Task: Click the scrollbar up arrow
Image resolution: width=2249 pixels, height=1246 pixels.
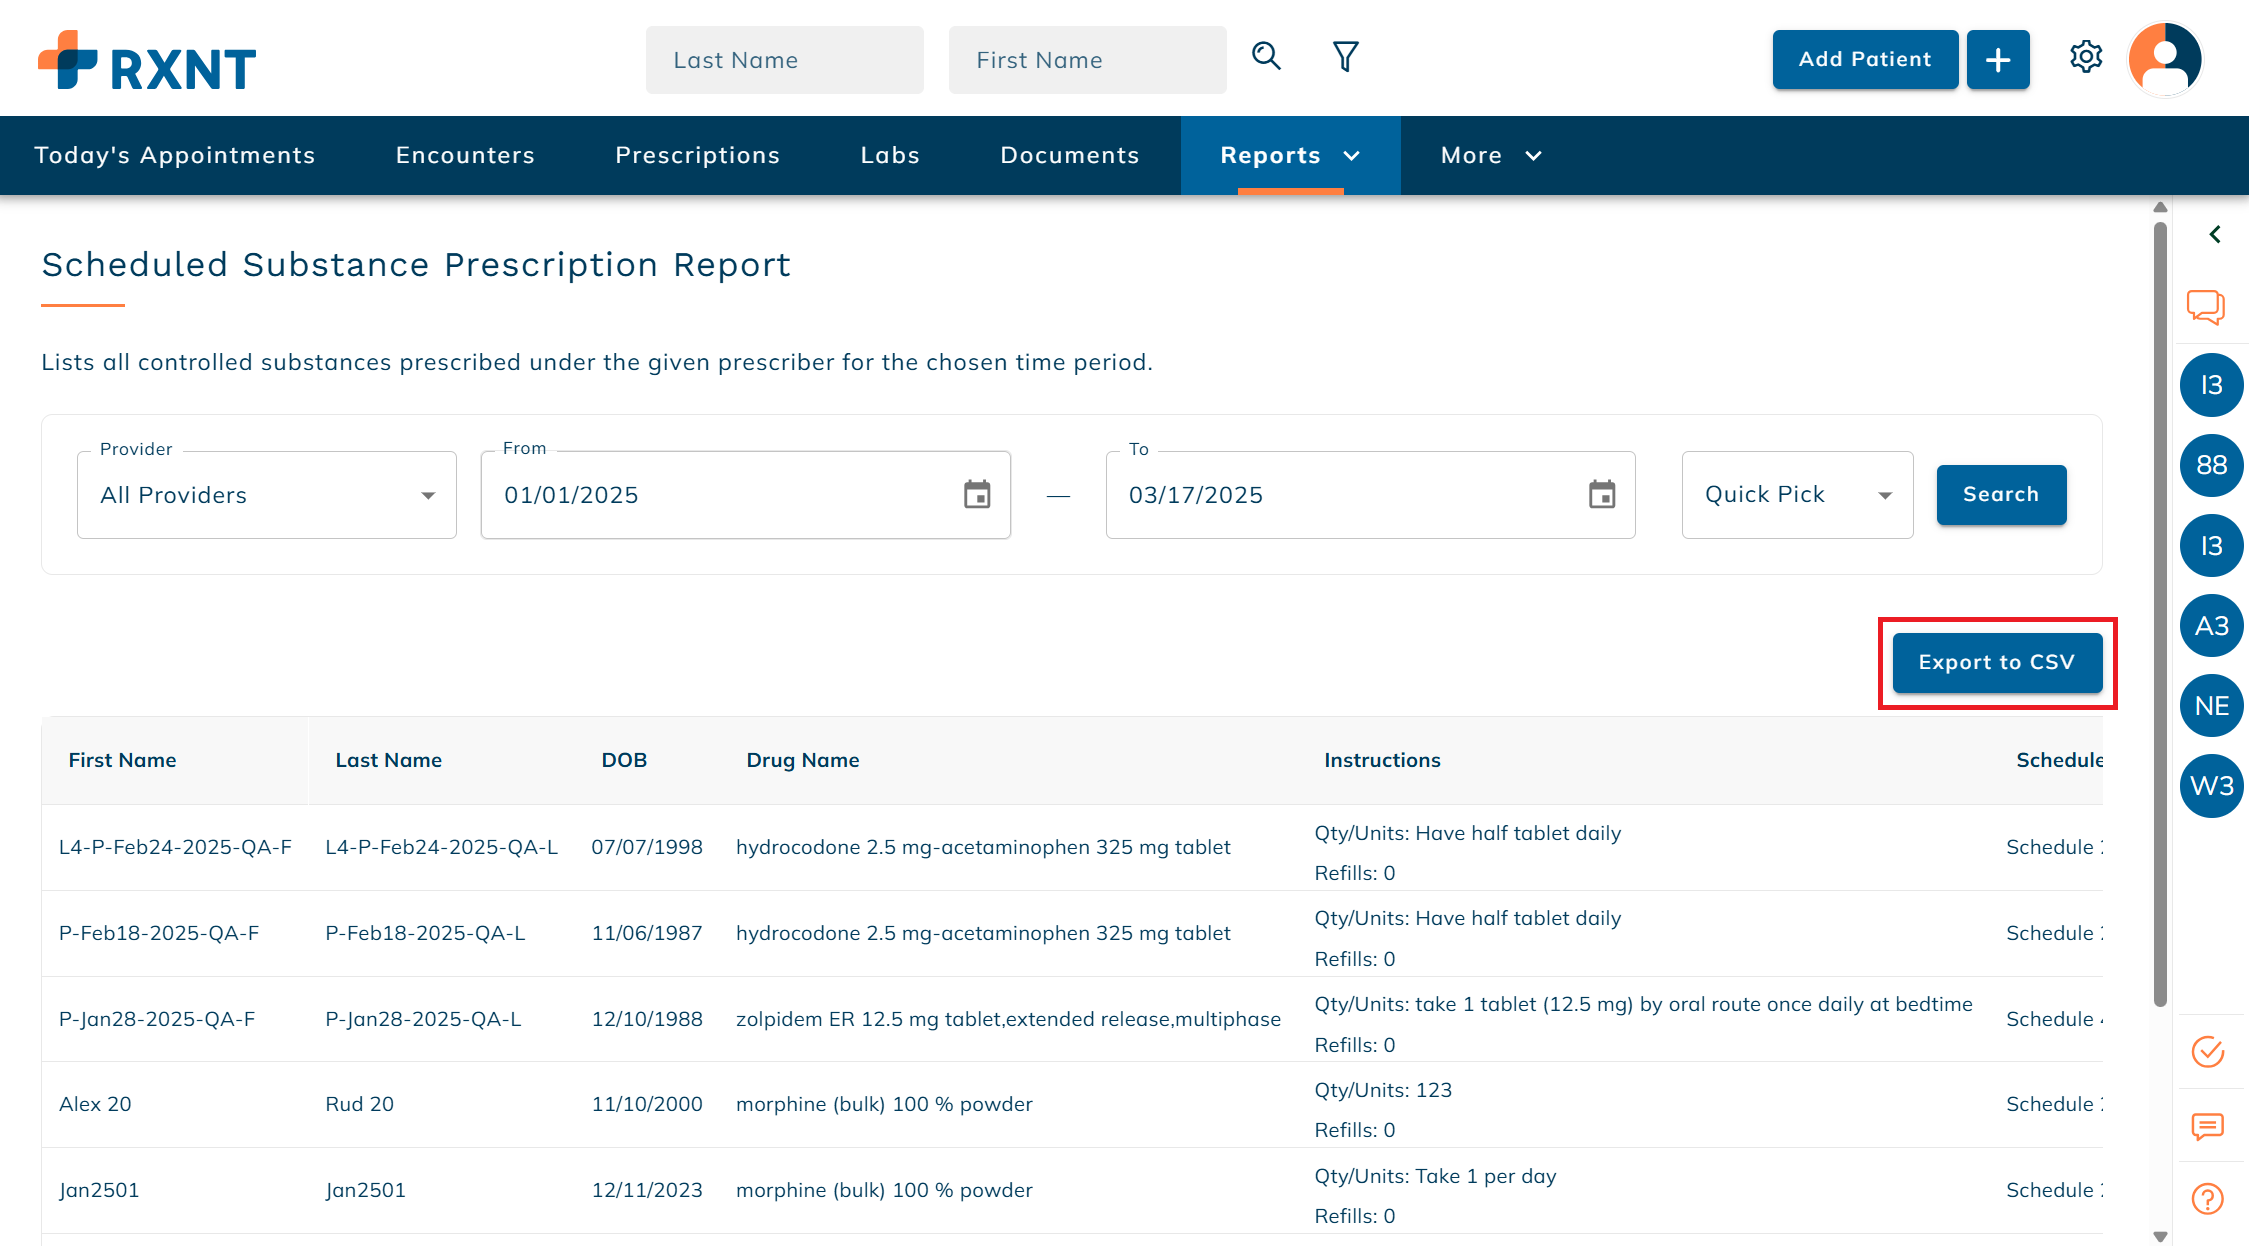Action: (x=2160, y=207)
